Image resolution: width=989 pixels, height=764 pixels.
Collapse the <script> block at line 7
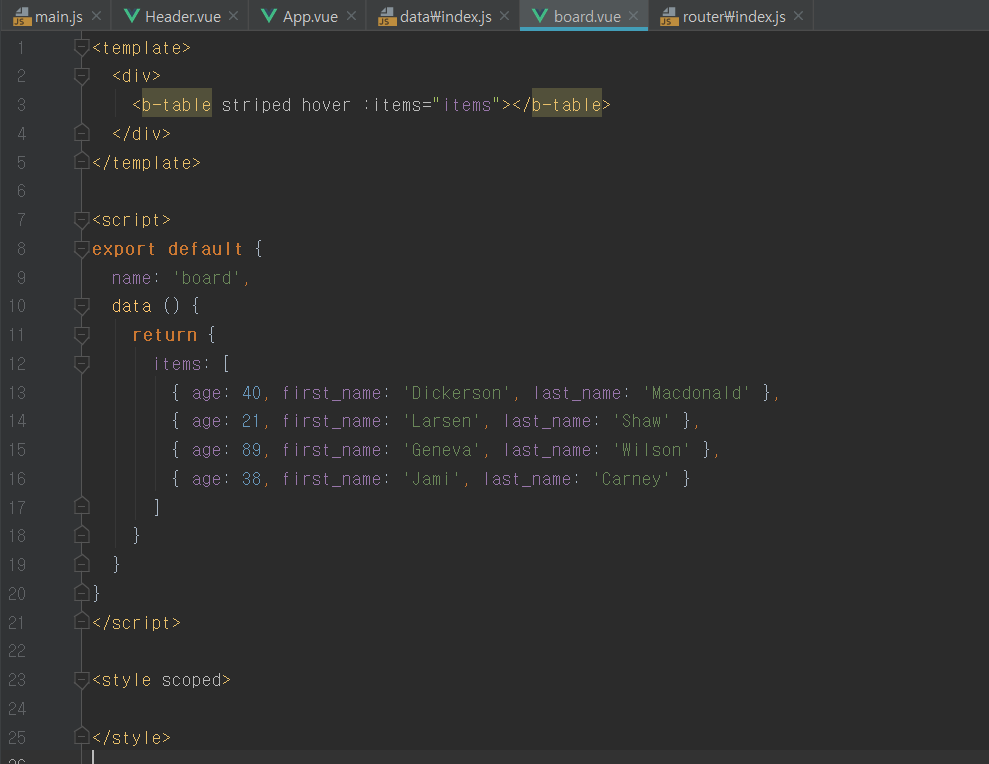pos(81,220)
